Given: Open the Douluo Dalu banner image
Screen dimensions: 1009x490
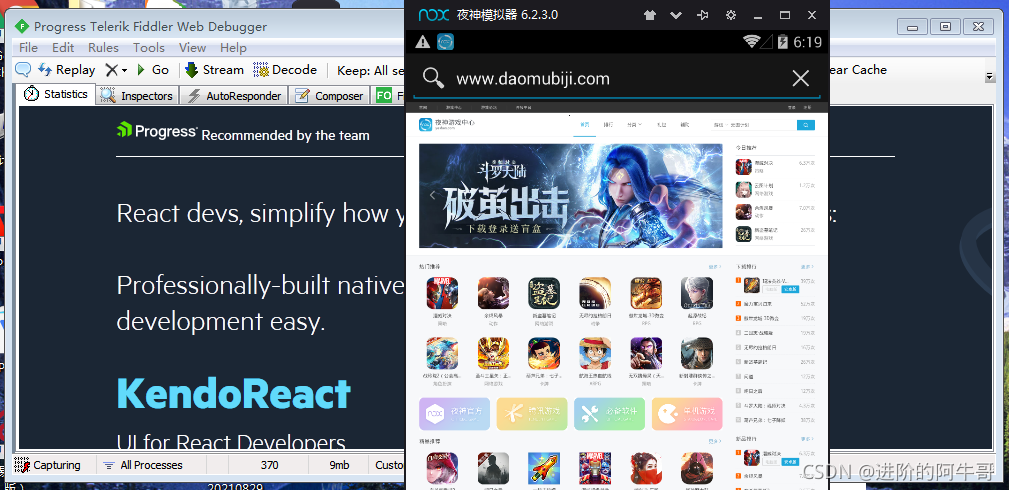Looking at the screenshot, I should click(x=570, y=196).
